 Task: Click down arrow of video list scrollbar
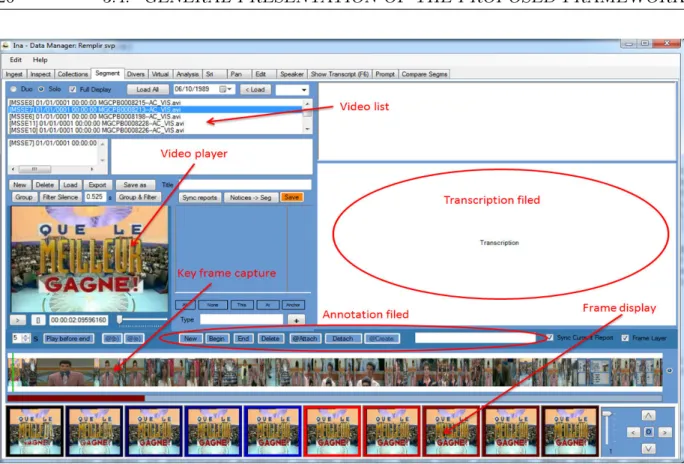click(x=308, y=129)
